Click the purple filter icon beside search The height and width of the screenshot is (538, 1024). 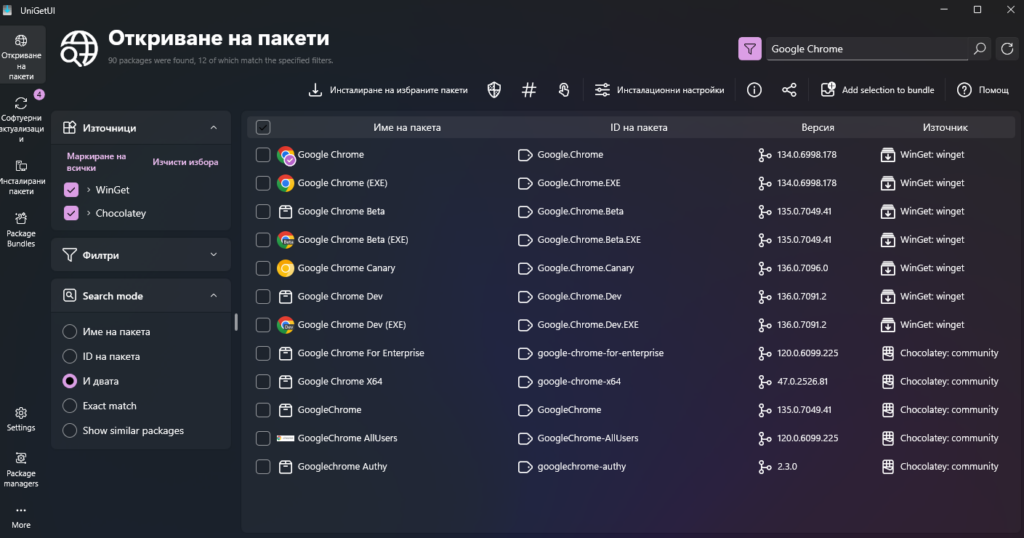point(750,49)
